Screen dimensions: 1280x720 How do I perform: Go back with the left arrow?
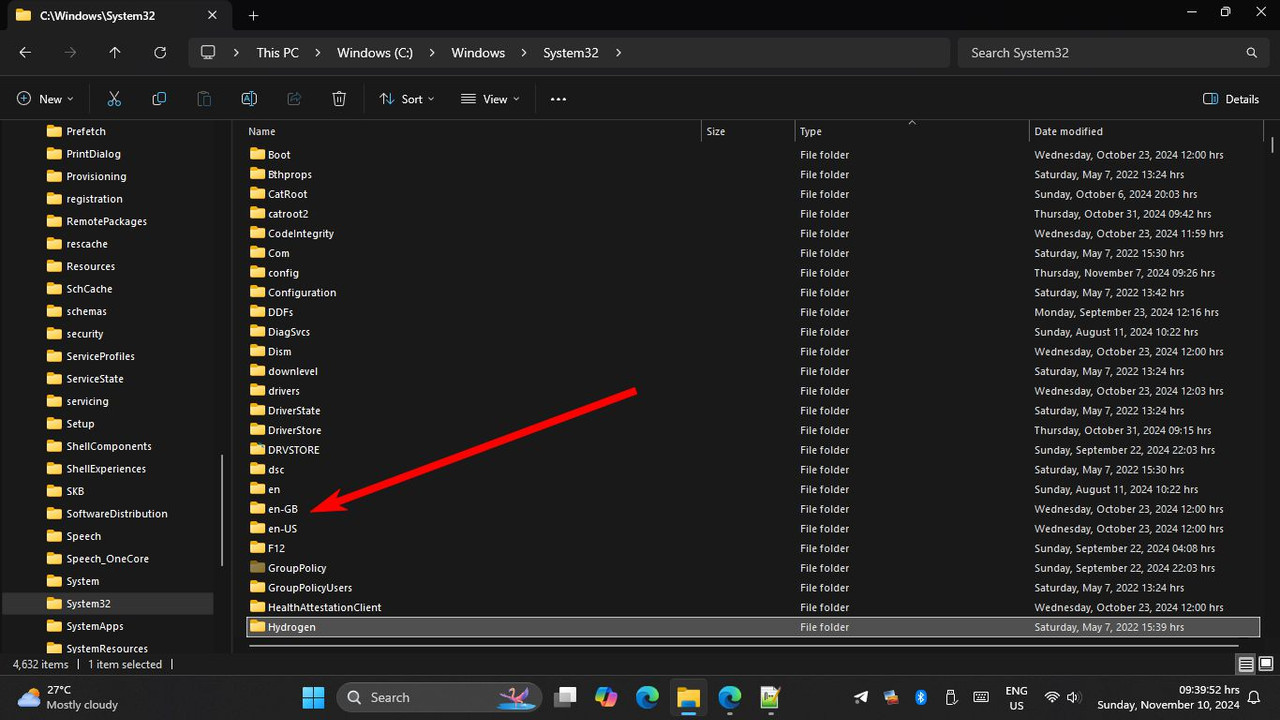[25, 52]
